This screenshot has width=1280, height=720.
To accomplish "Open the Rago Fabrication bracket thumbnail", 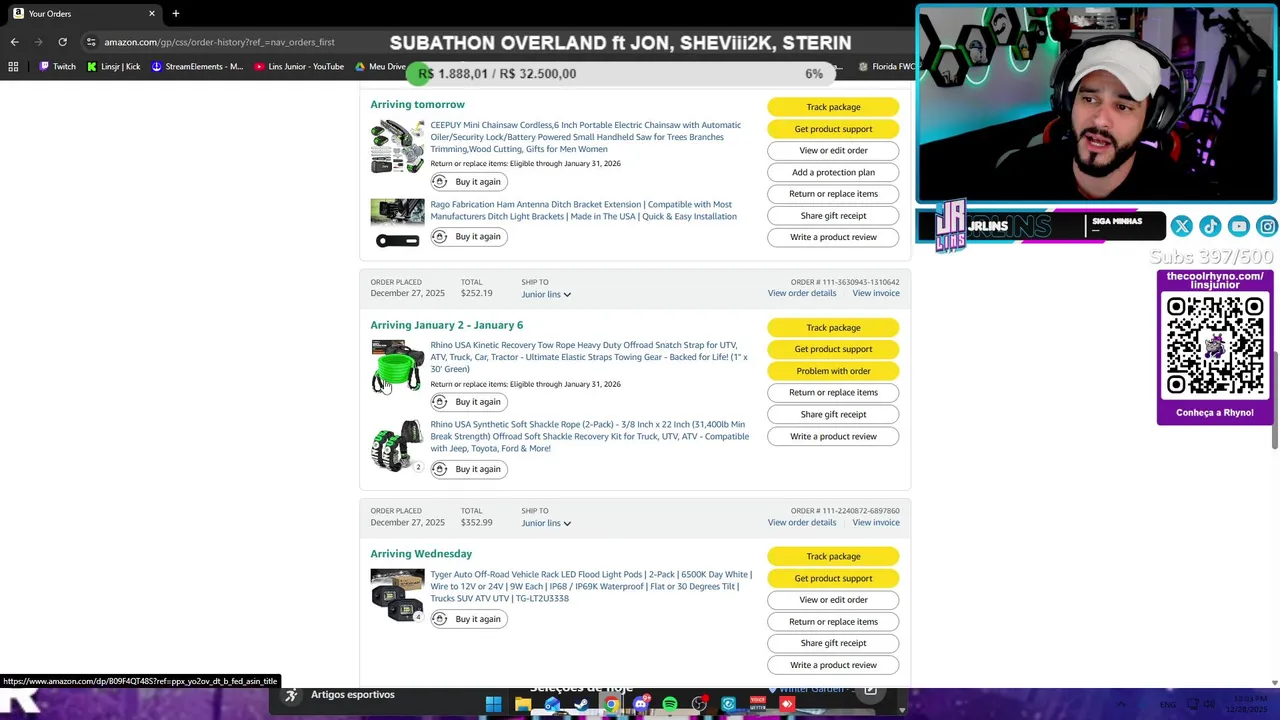I will click(x=397, y=222).
